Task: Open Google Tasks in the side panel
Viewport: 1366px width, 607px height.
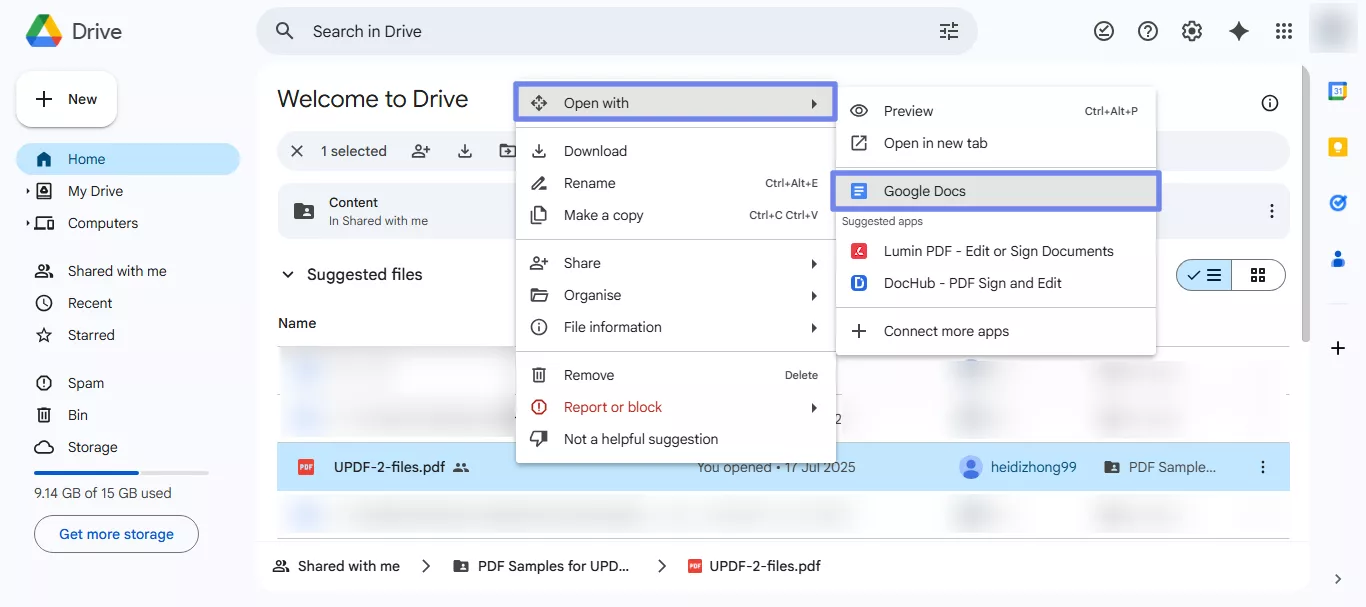Action: [1338, 202]
